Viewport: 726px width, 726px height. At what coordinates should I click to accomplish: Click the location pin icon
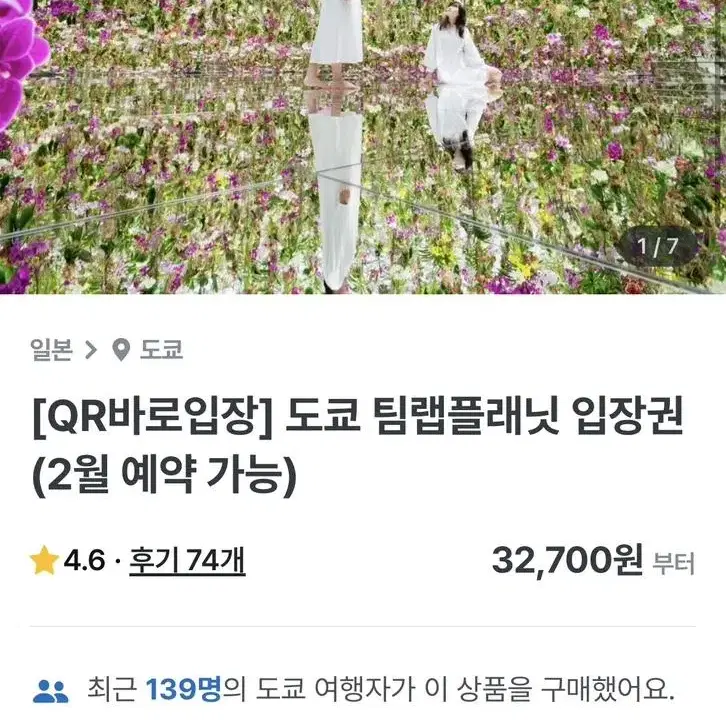pyautogui.click(x=121, y=350)
